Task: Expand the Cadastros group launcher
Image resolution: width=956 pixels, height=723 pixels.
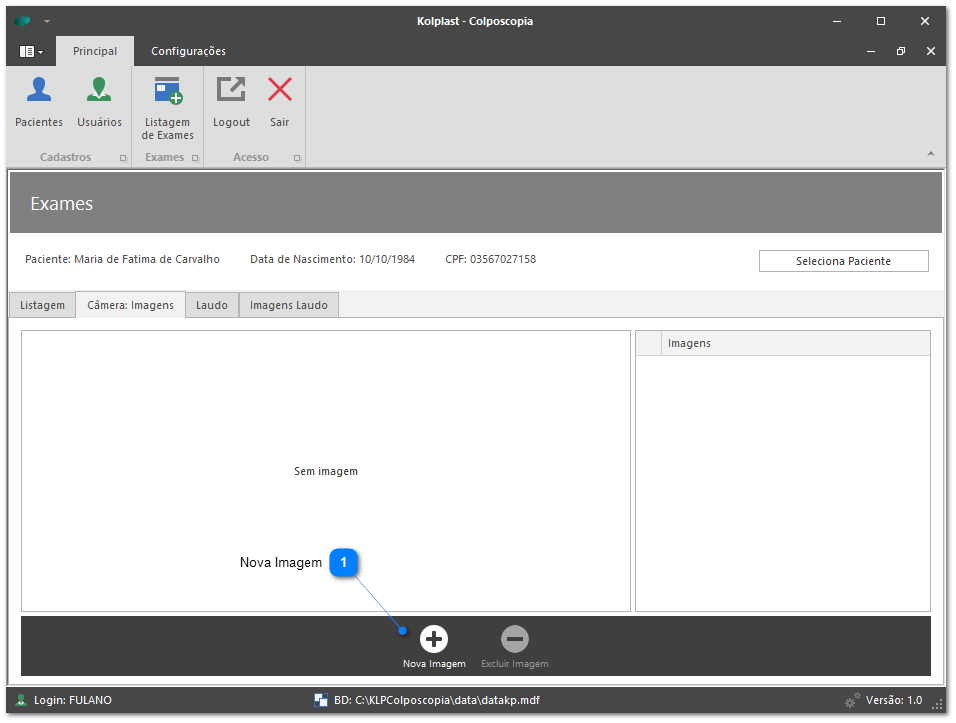Action: pos(123,158)
